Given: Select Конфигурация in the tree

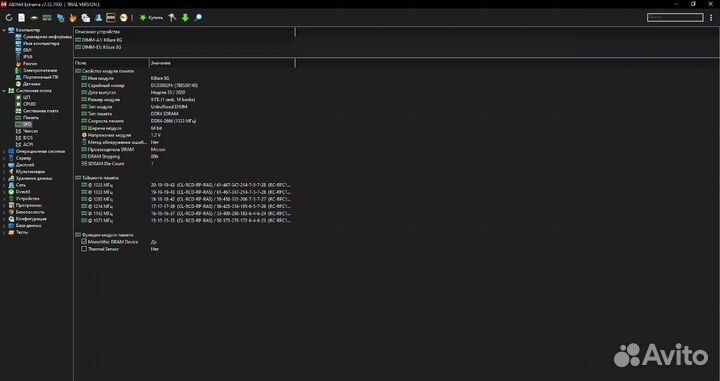Looking at the screenshot, I should click(x=31, y=219).
